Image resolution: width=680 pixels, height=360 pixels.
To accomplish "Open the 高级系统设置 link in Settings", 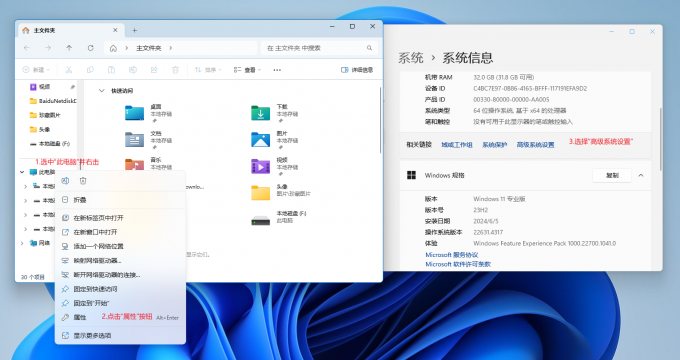I will [535, 145].
